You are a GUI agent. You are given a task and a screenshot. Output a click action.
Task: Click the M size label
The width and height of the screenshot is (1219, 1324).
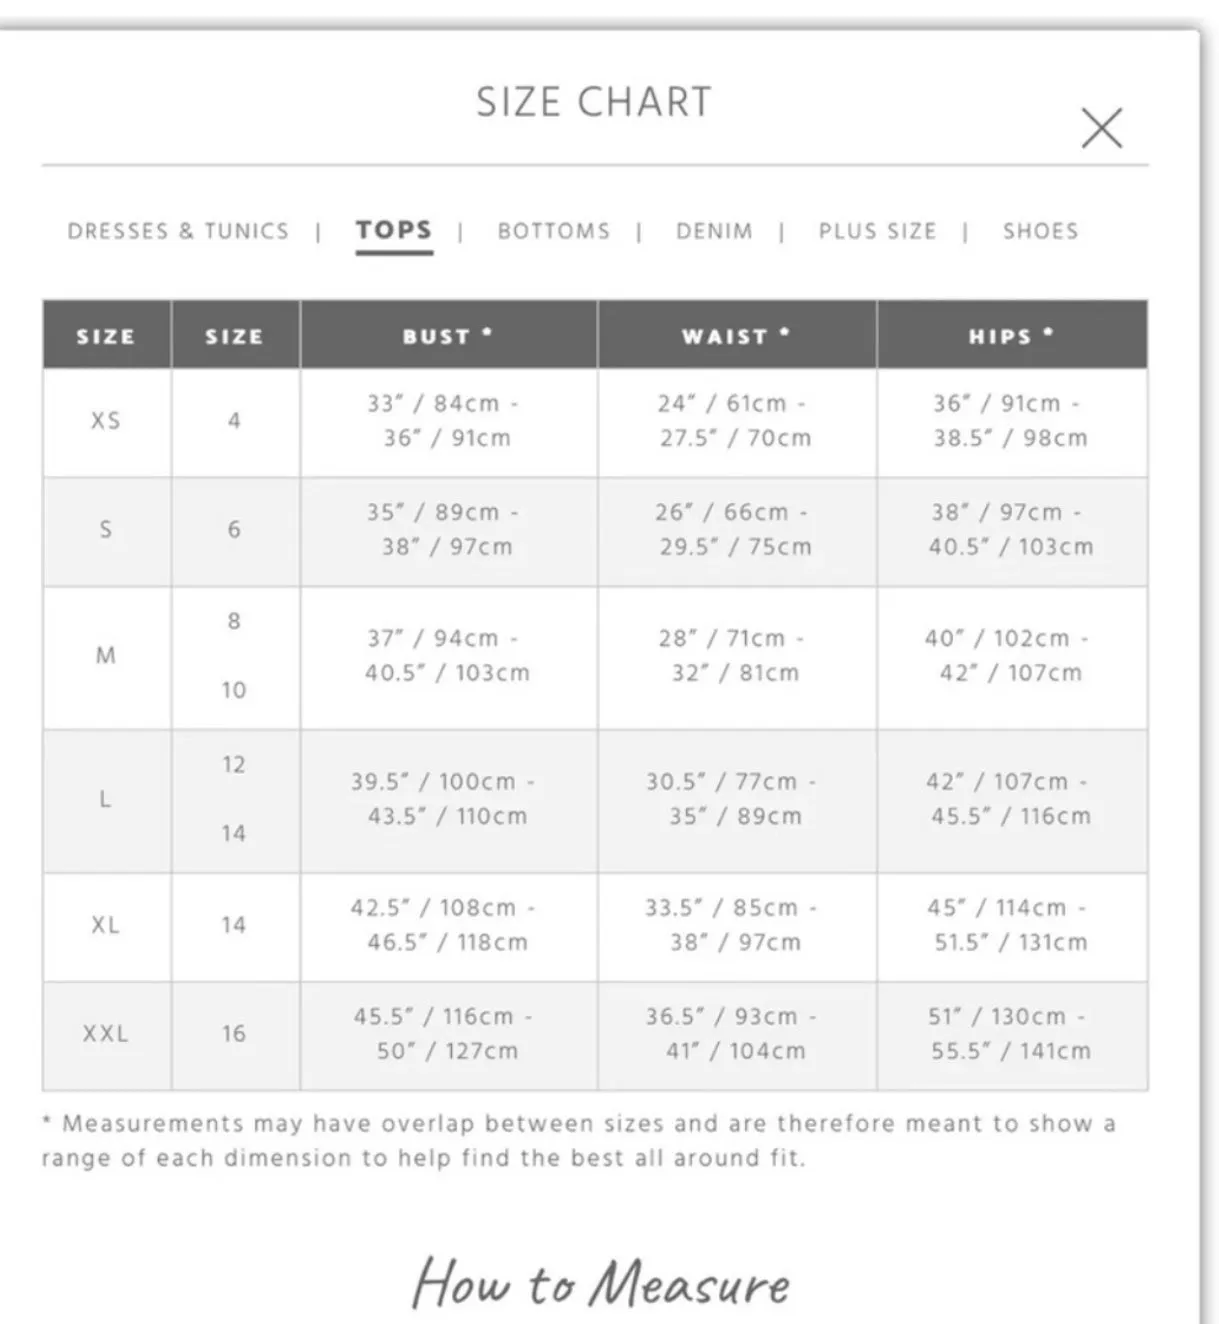point(106,656)
